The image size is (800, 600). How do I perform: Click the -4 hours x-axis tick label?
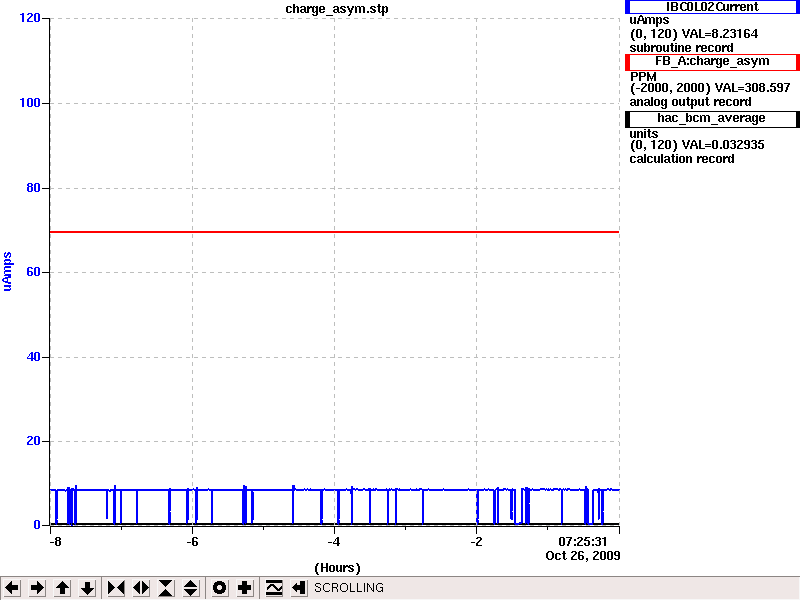[334, 541]
